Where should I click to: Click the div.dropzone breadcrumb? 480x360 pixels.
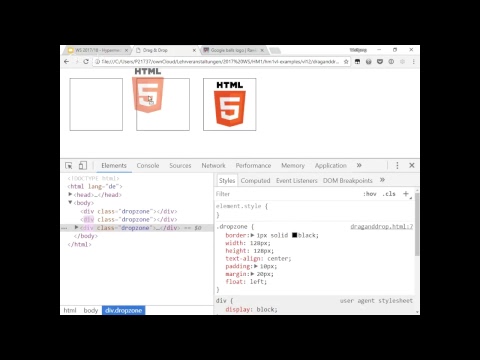[124, 310]
